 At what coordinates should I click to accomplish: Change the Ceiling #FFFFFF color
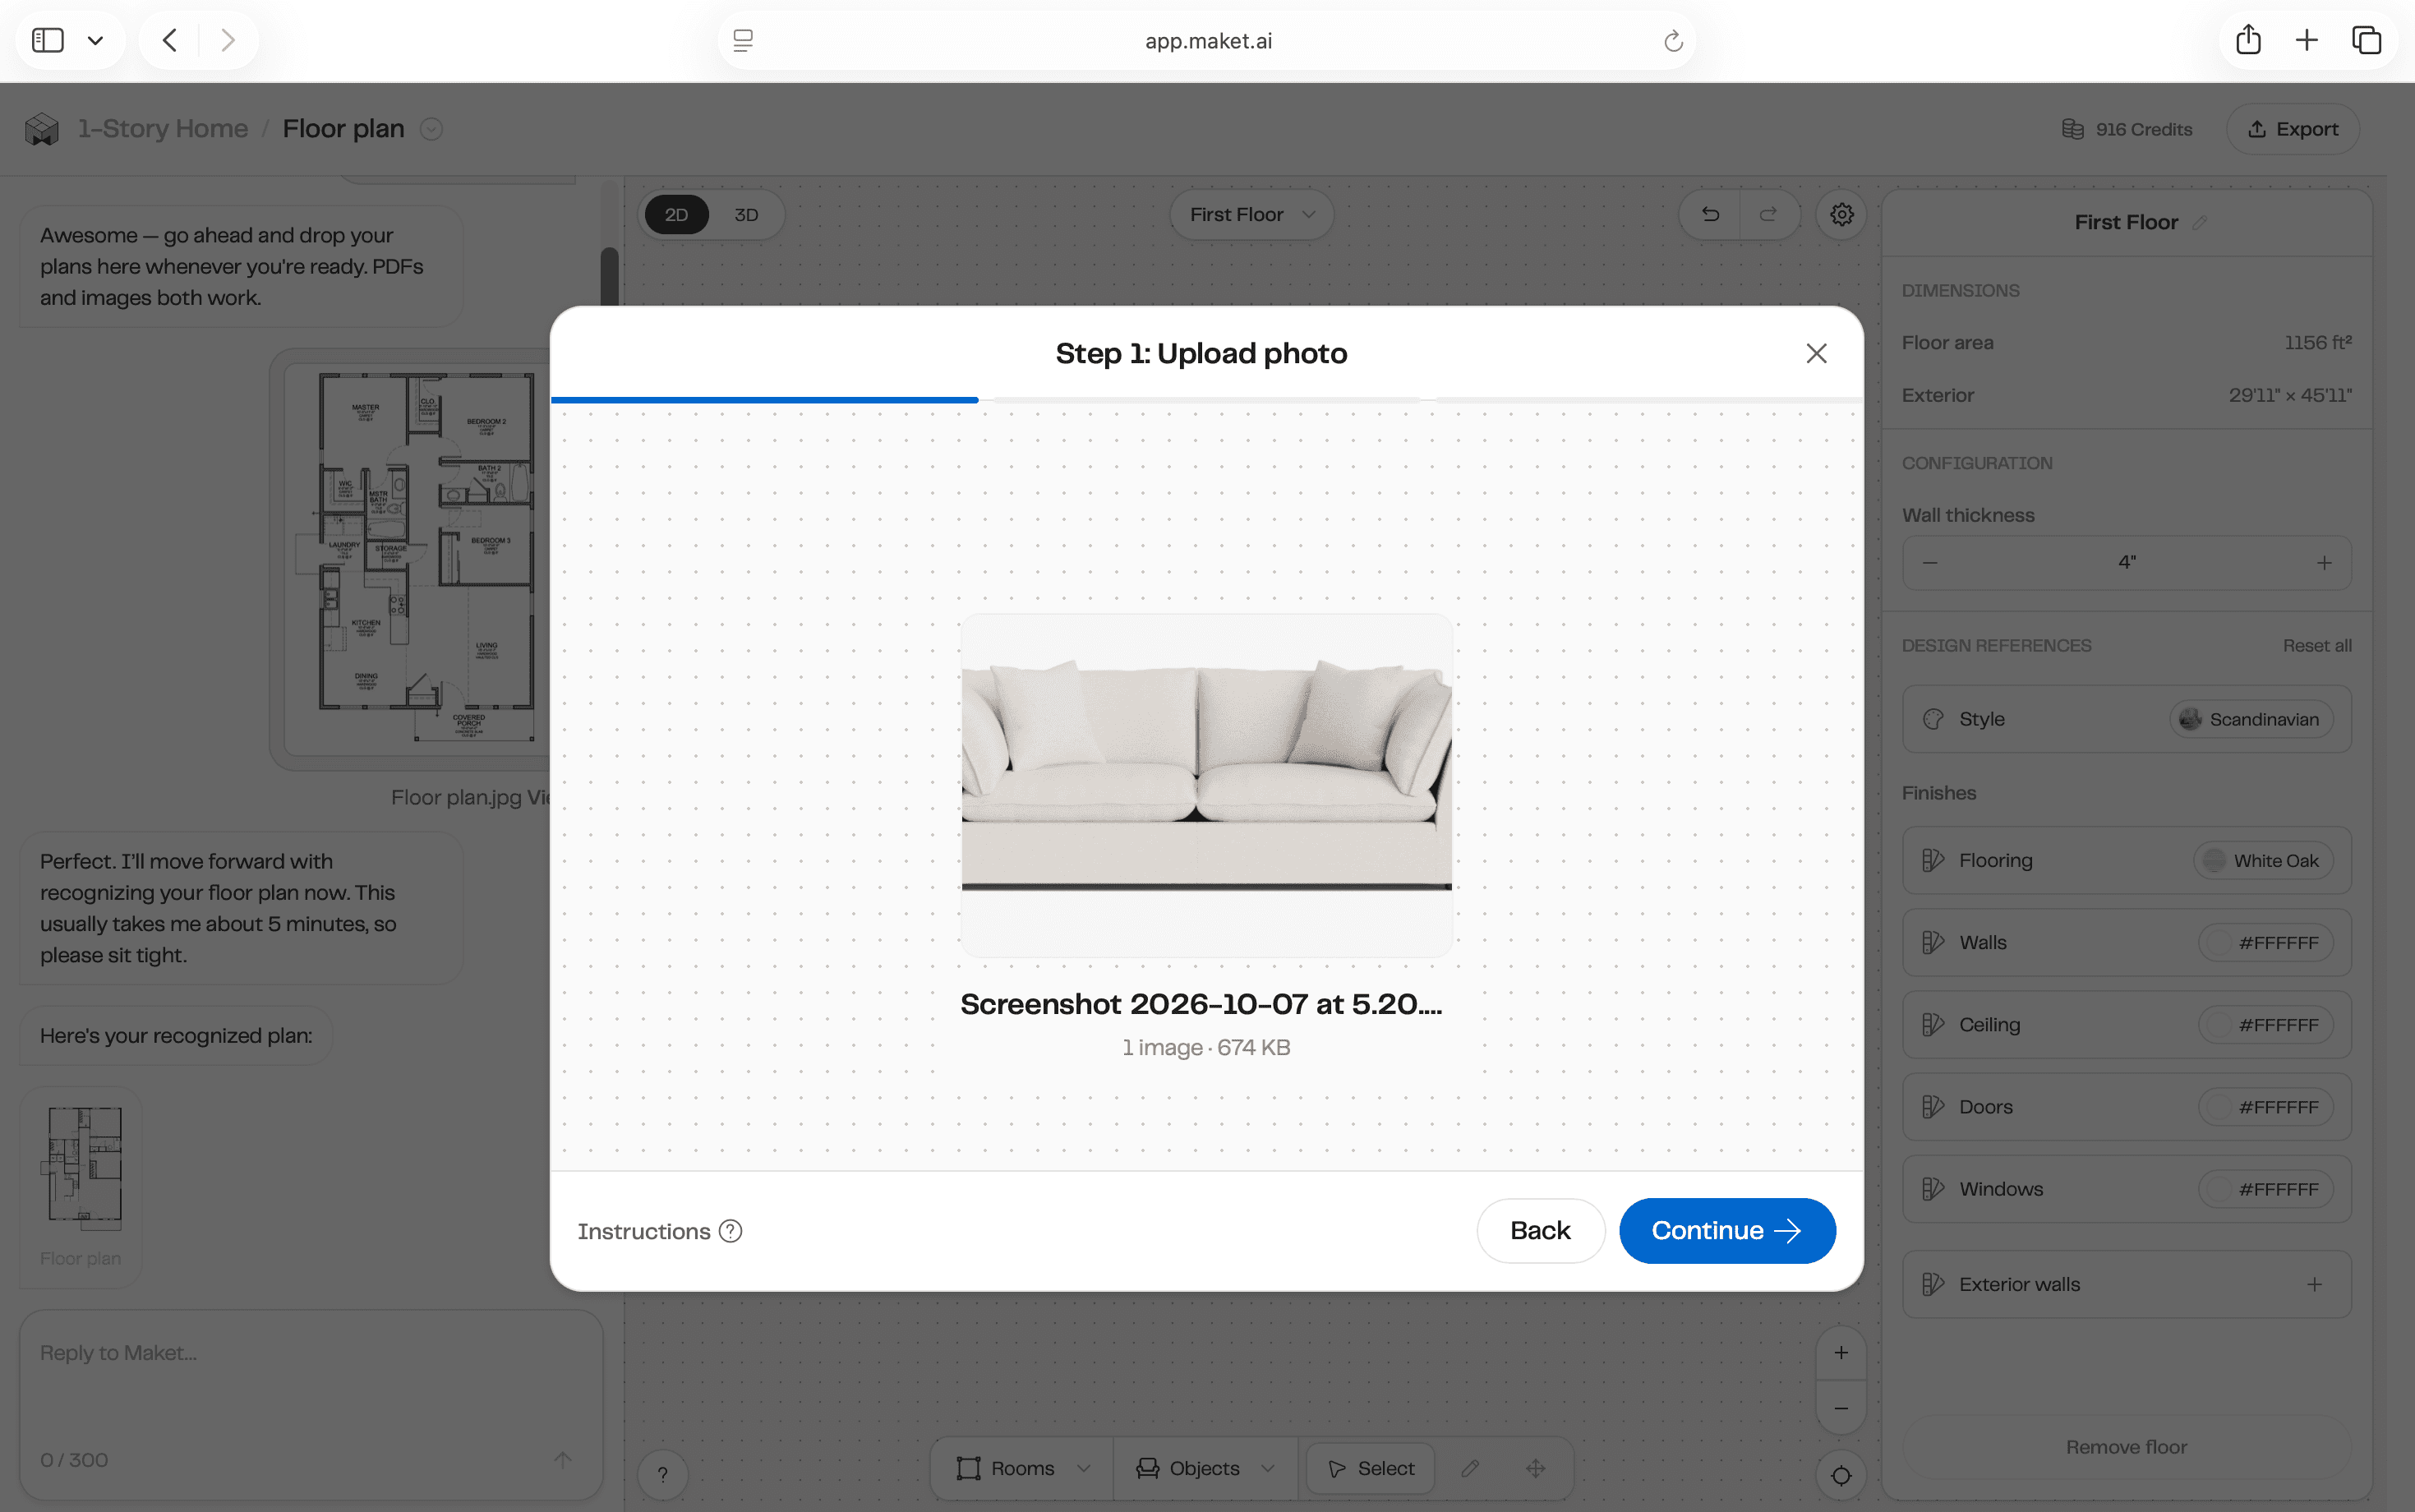point(2265,1025)
